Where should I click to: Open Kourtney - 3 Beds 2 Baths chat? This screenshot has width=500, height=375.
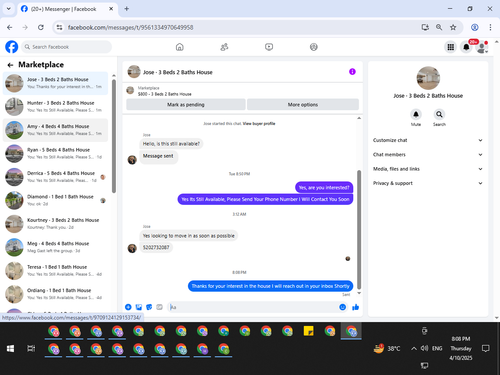click(x=56, y=224)
